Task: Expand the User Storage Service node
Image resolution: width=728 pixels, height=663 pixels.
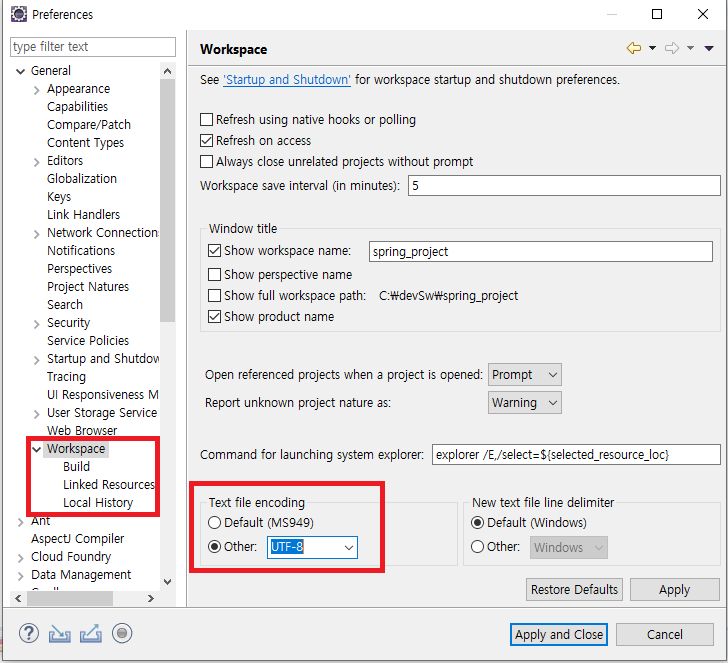Action: coord(37,414)
